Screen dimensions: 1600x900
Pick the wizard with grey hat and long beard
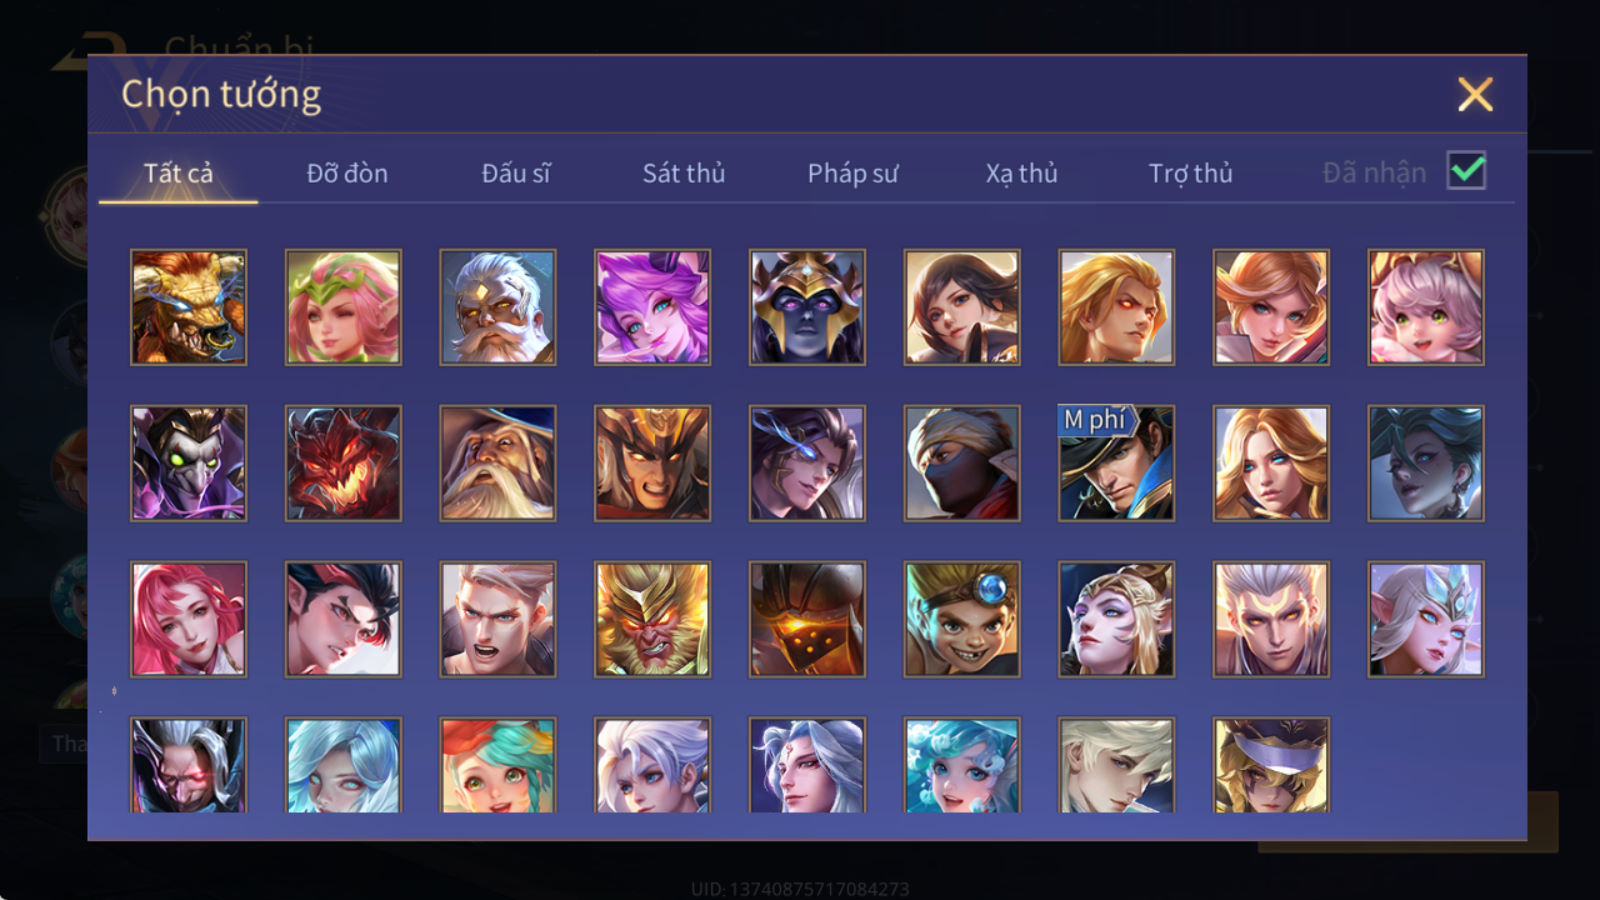[498, 463]
